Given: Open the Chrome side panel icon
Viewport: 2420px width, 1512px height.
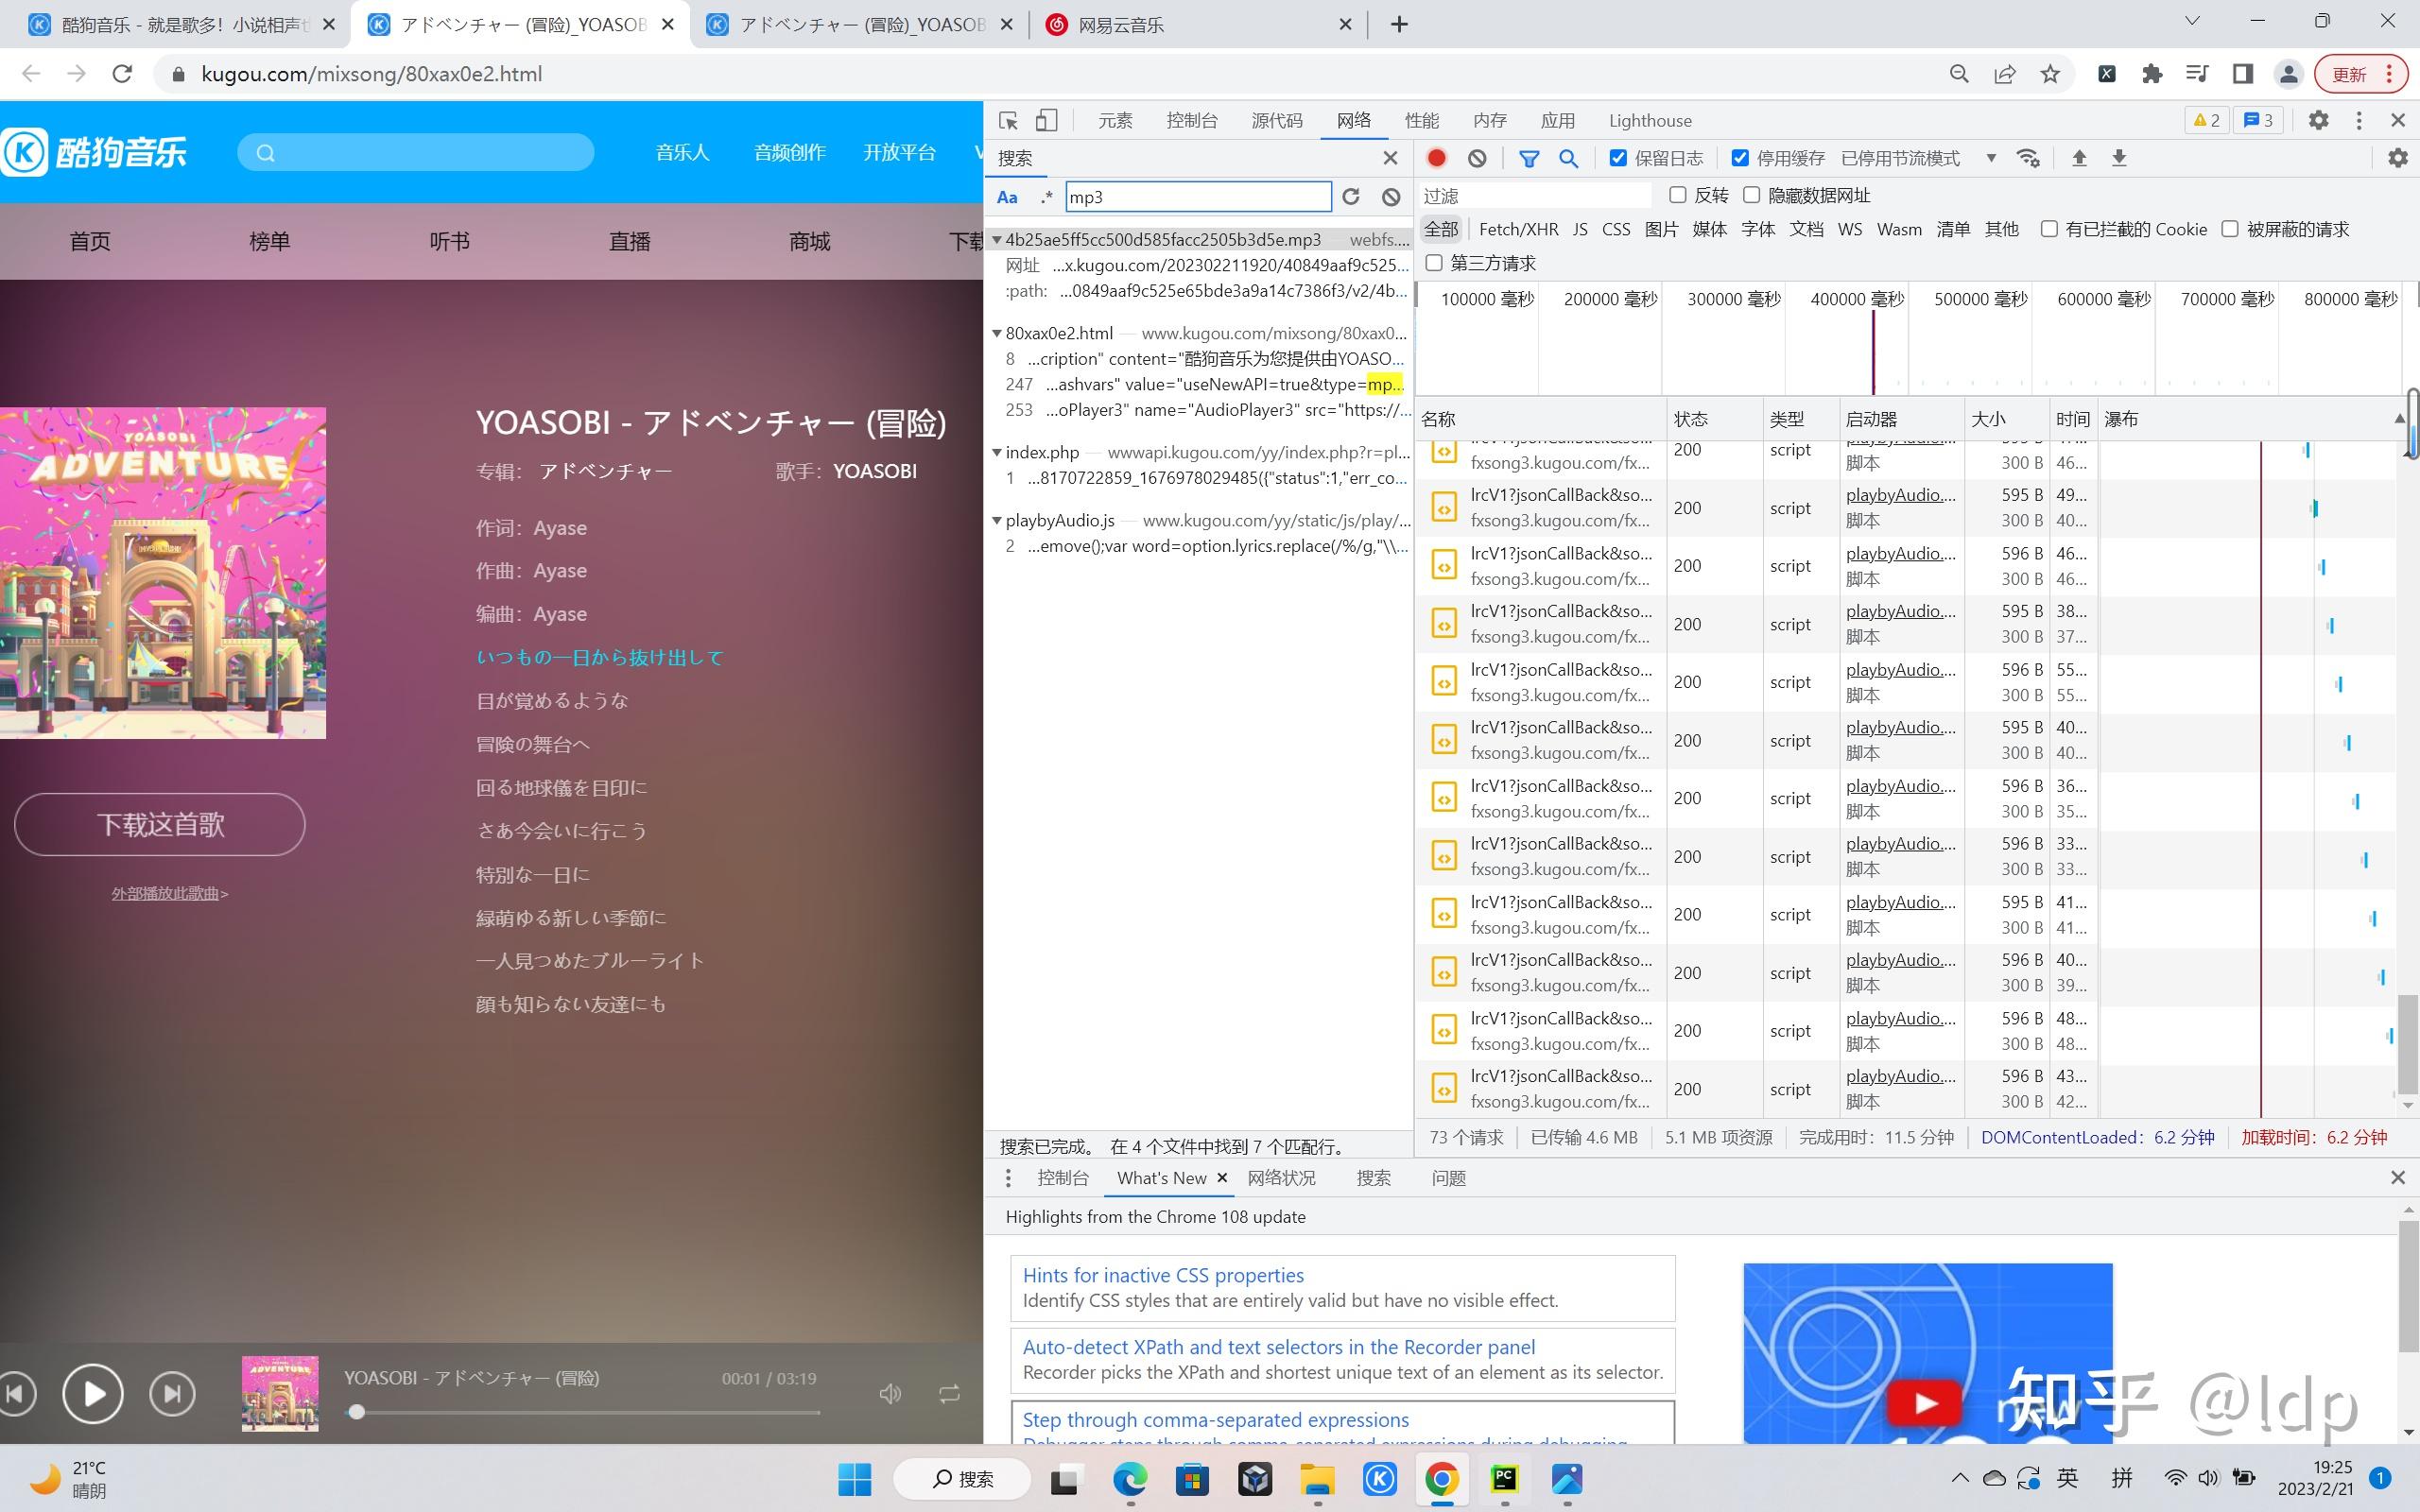Looking at the screenshot, I should tap(2243, 74).
